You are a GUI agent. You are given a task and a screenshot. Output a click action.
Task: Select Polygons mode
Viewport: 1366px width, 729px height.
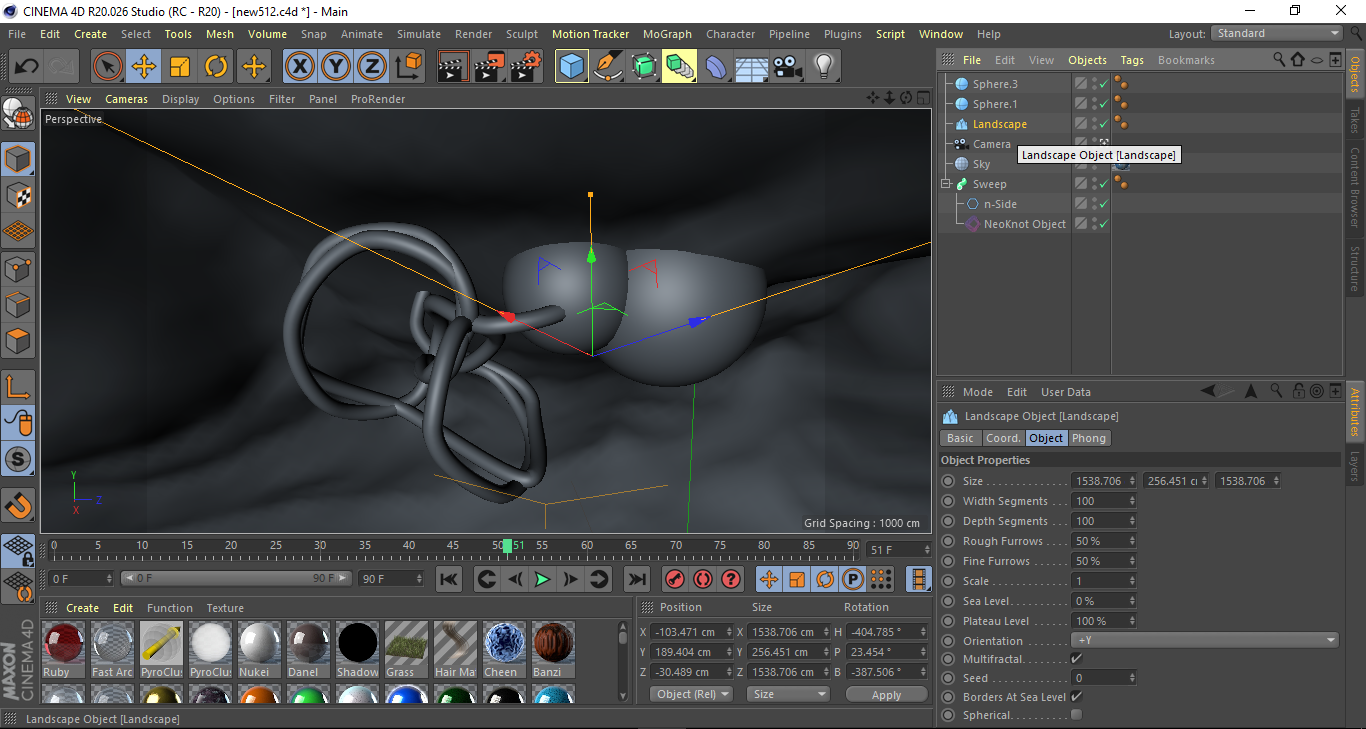[18, 340]
